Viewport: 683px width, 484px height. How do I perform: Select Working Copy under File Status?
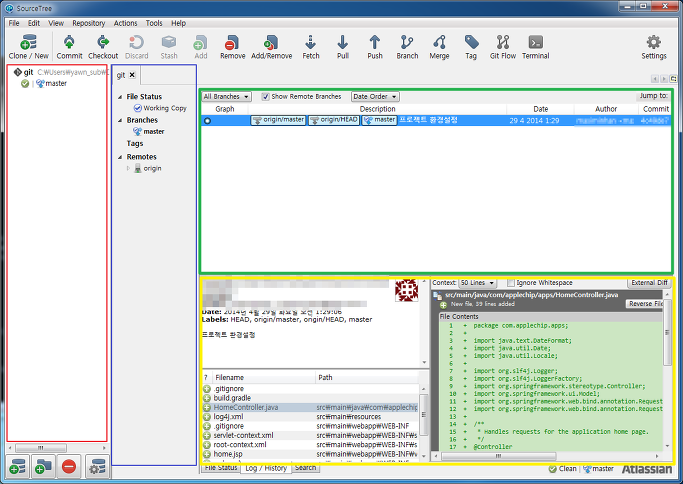[160, 108]
